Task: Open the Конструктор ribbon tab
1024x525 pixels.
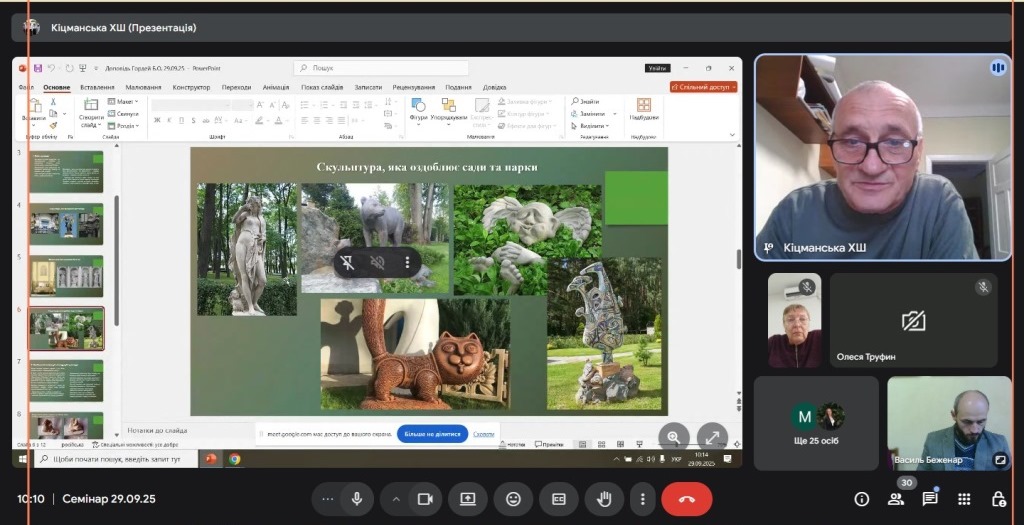Action: (x=191, y=87)
